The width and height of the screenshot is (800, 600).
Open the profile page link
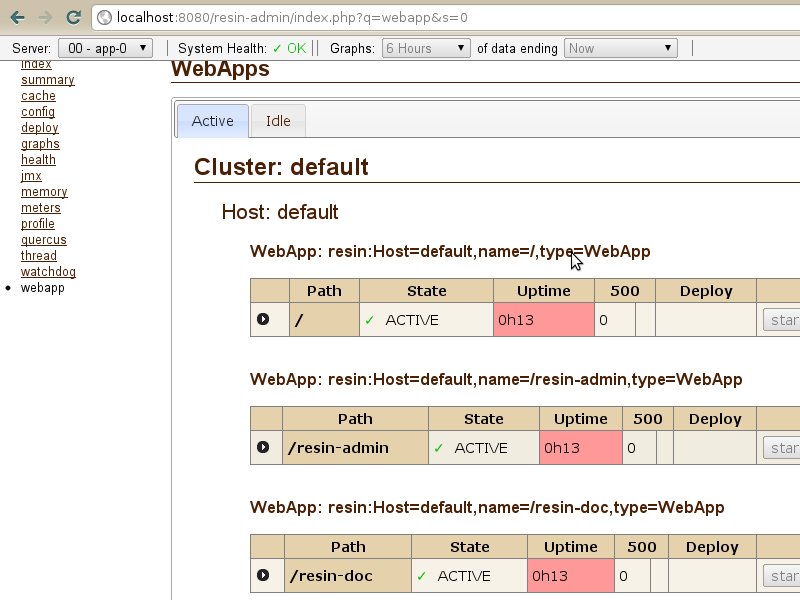click(x=38, y=223)
